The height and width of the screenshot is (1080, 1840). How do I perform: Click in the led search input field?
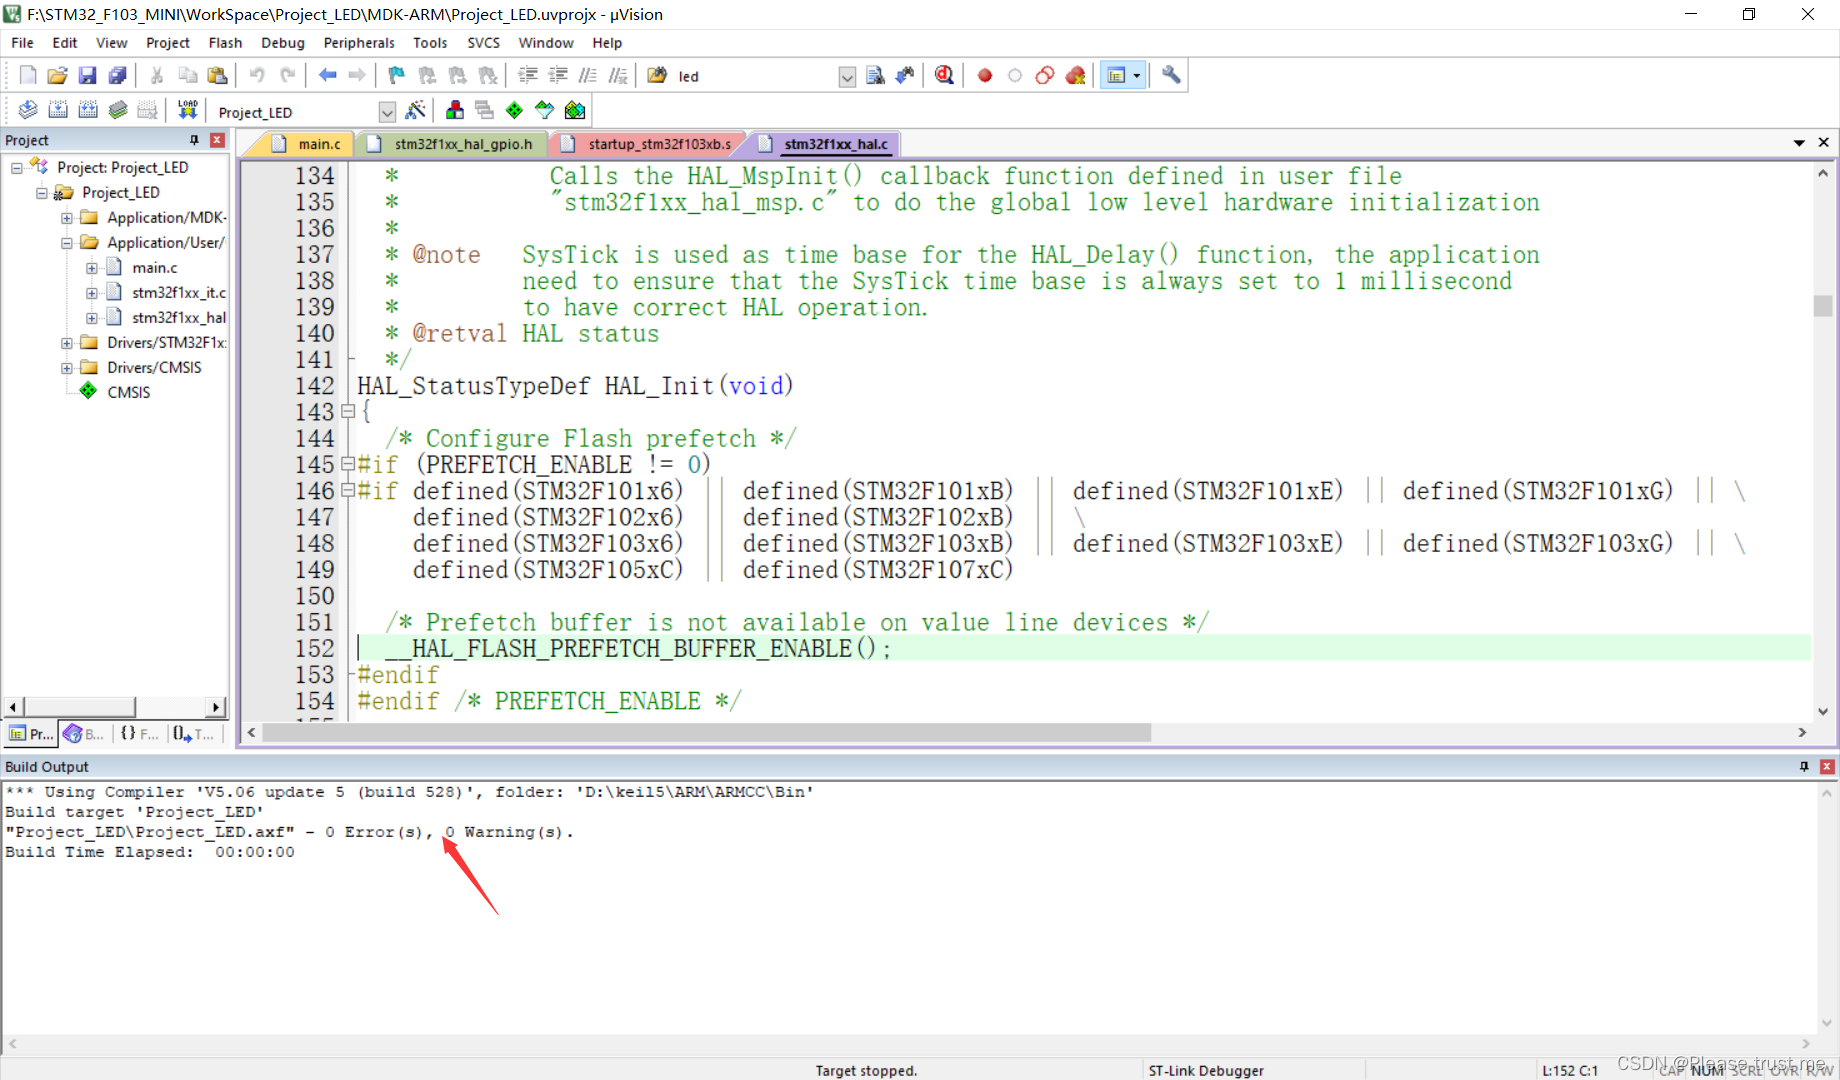point(756,77)
